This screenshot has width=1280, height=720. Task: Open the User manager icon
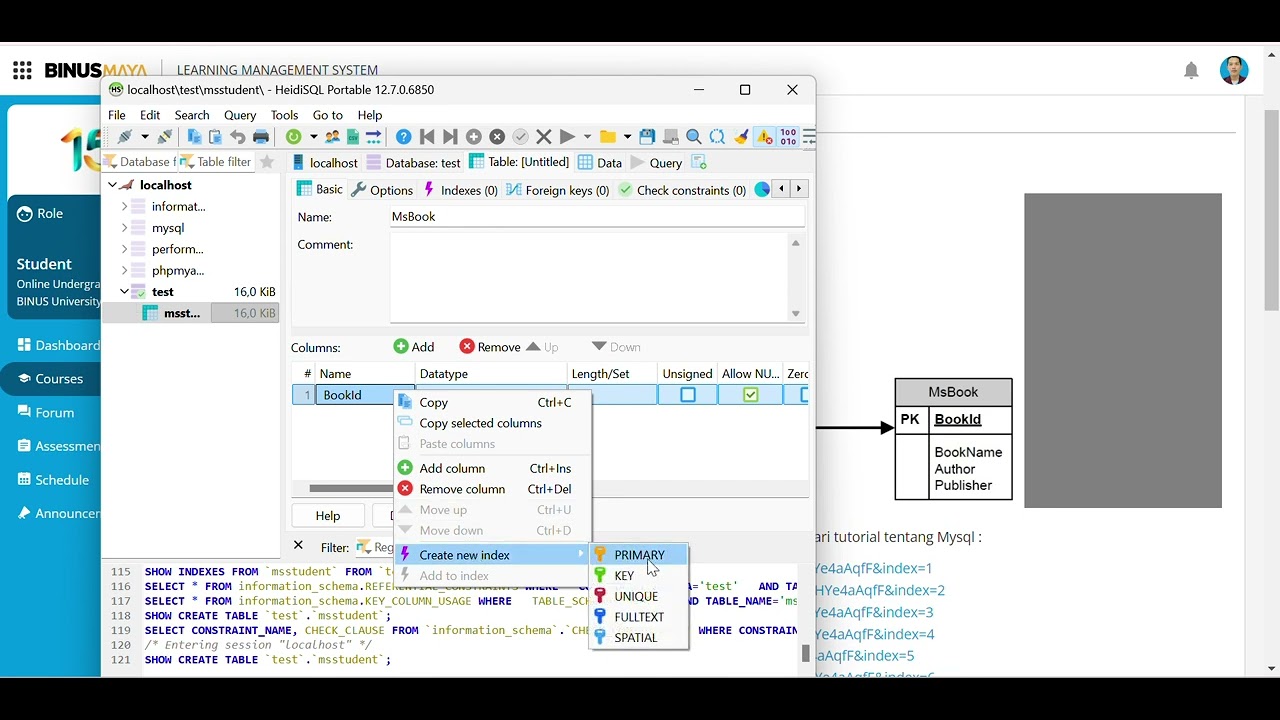[x=332, y=137]
